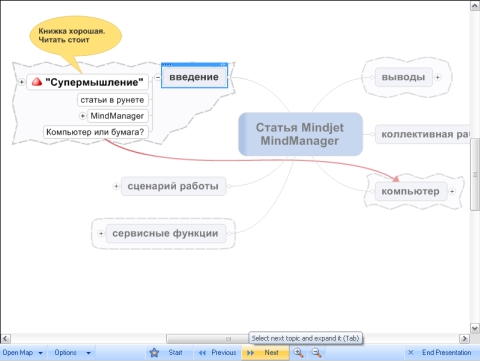Expand the "Супермышление" topic

click(x=21, y=82)
